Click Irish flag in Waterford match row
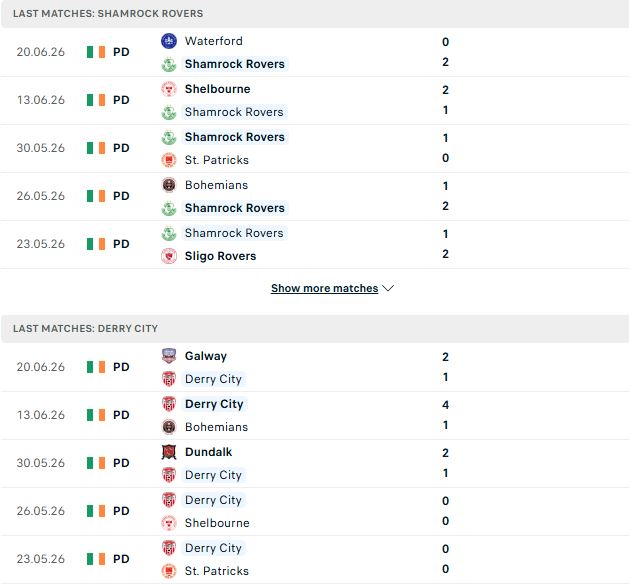Image resolution: width=629 pixels, height=584 pixels. [x=96, y=52]
